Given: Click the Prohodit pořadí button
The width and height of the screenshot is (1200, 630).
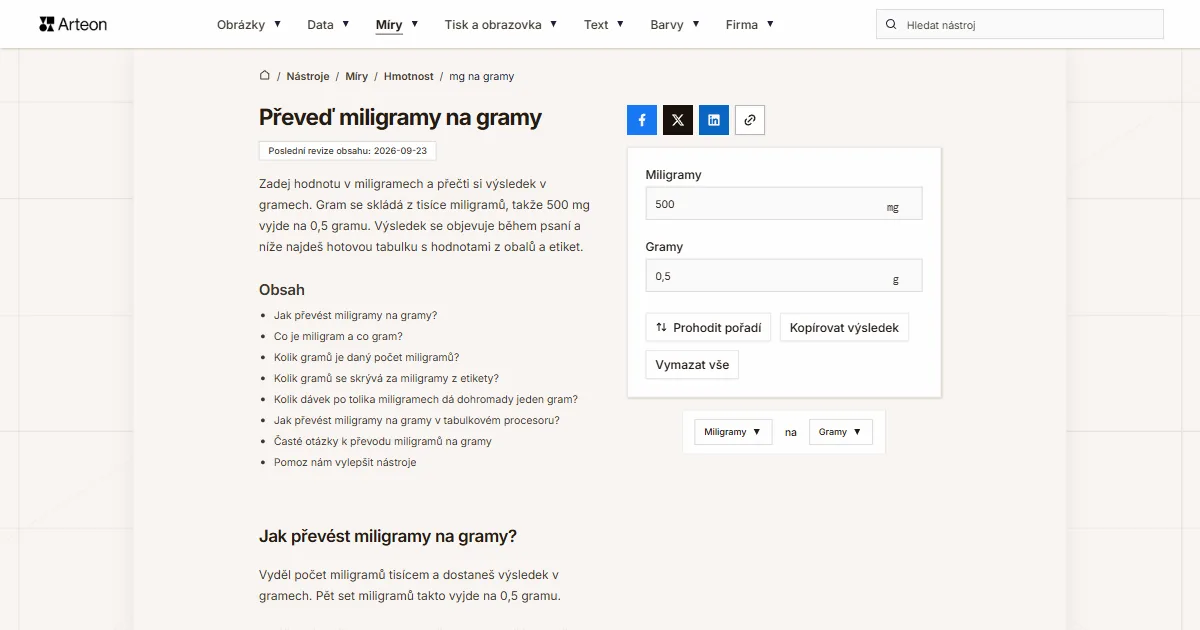Looking at the screenshot, I should coord(708,327).
